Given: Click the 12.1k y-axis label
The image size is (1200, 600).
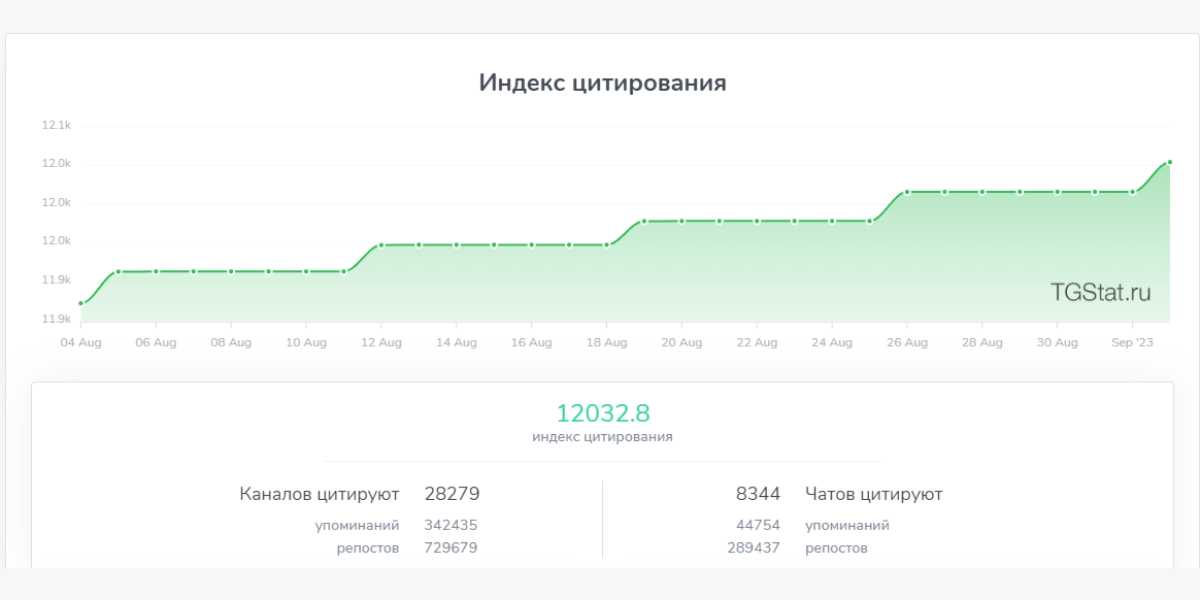Looking at the screenshot, I should [x=56, y=126].
